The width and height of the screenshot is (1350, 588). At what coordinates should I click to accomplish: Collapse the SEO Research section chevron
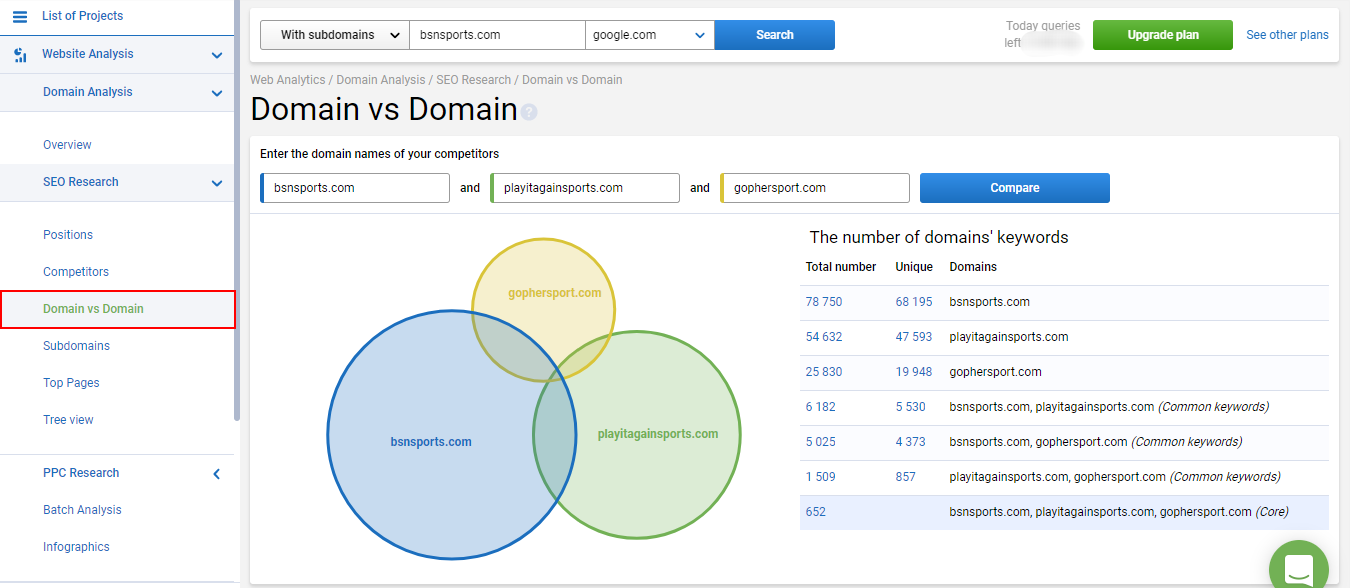tap(217, 183)
